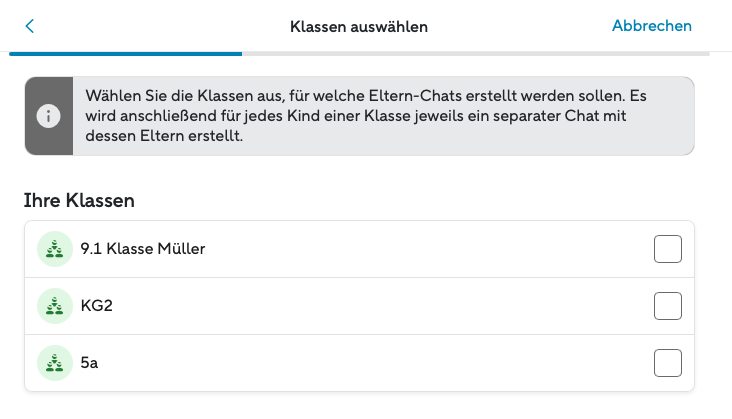The height and width of the screenshot is (419, 732).
Task: Click the gray unfilled progress bar segment
Action: click(475, 52)
